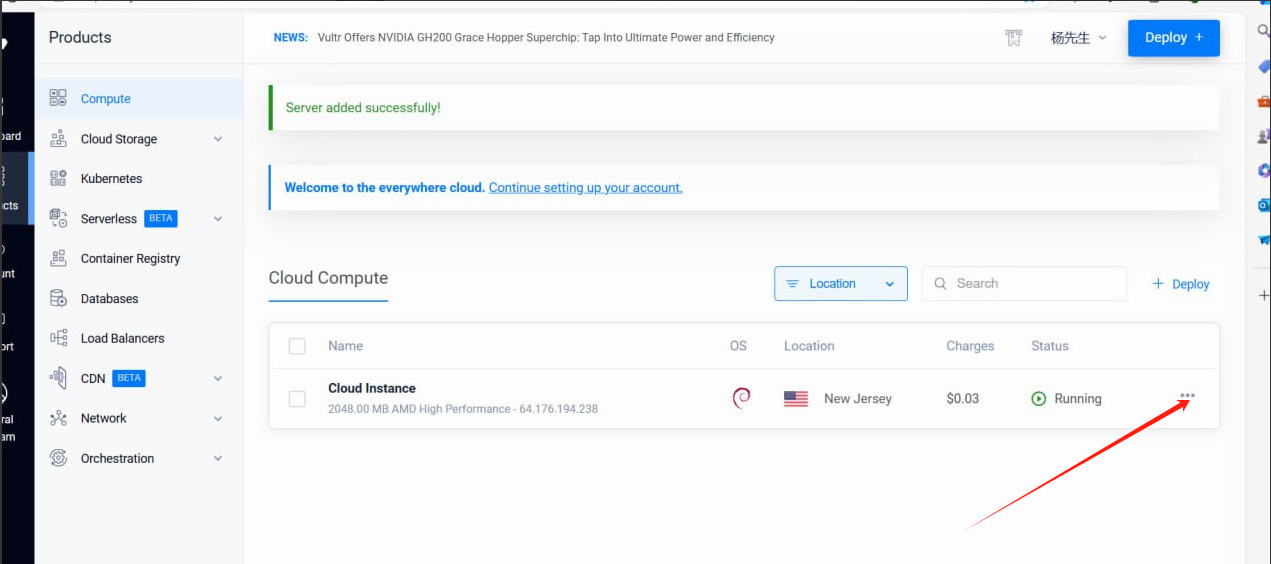Viewport: 1271px width, 564px height.
Task: Click the Debian OS icon
Action: 741,398
